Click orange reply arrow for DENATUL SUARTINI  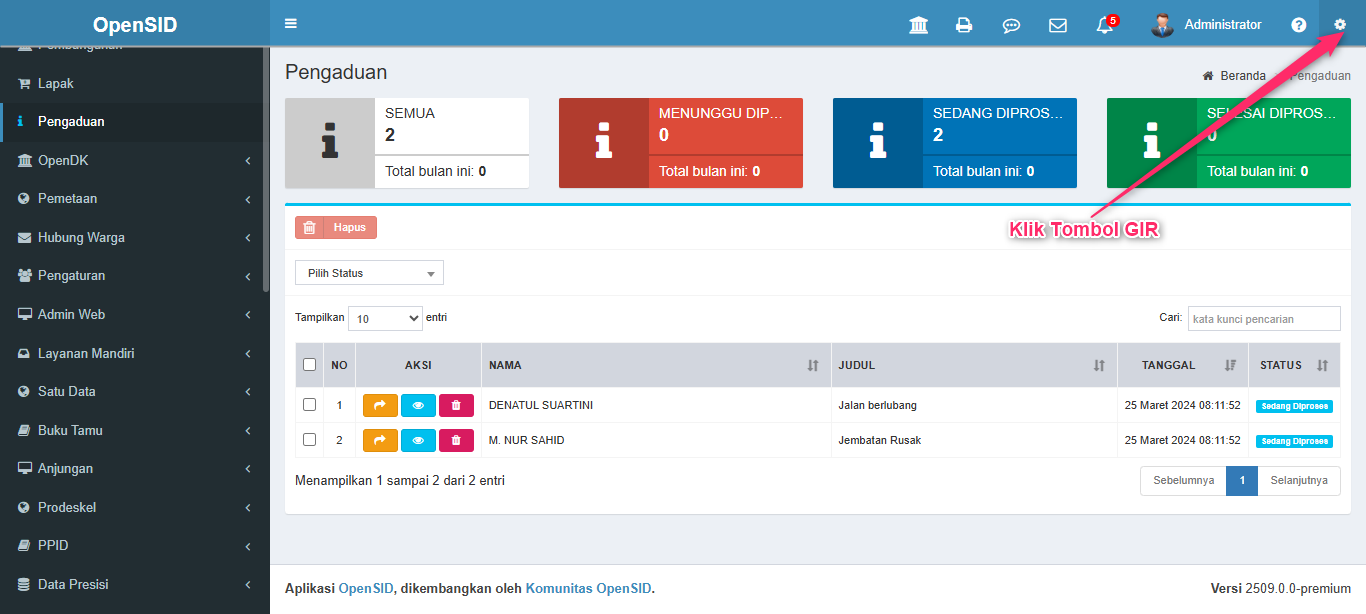(380, 405)
